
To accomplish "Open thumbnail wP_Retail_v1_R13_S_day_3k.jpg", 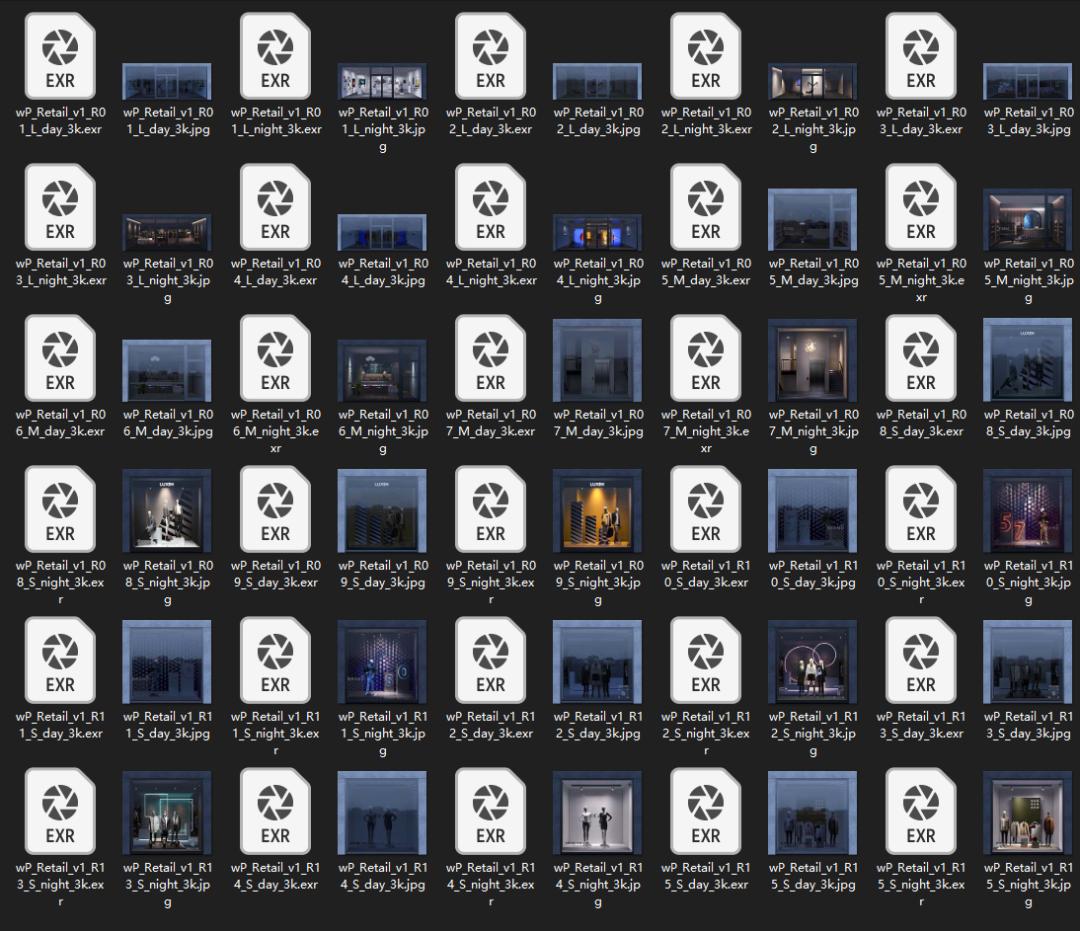I will pyautogui.click(x=1028, y=662).
